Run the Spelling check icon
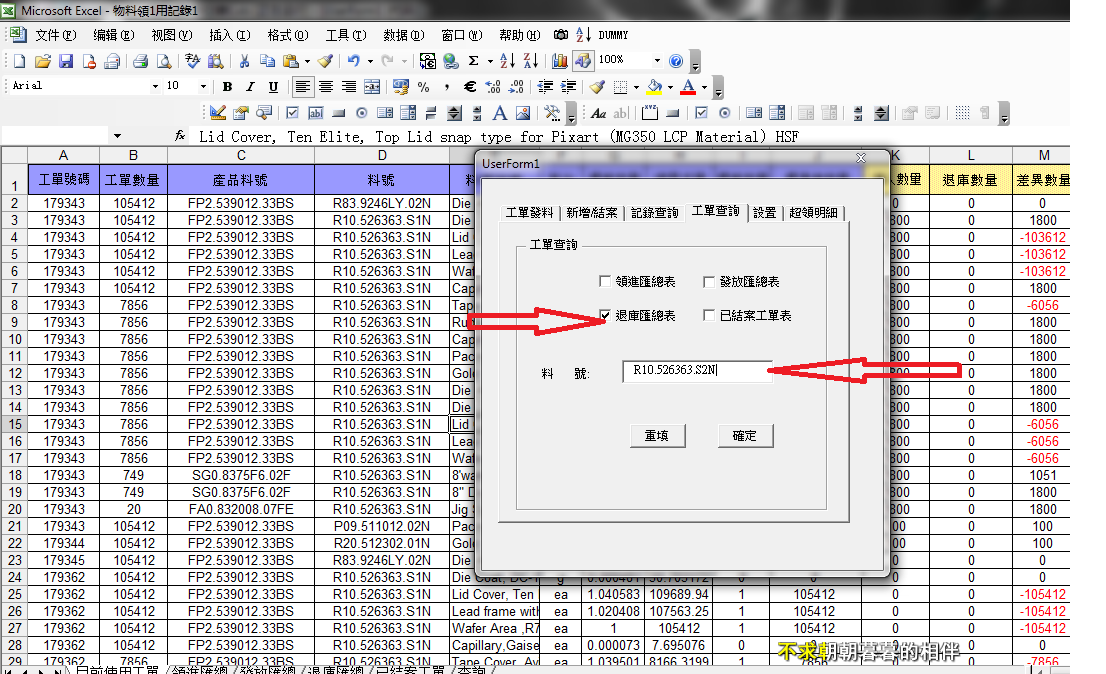 [193, 61]
